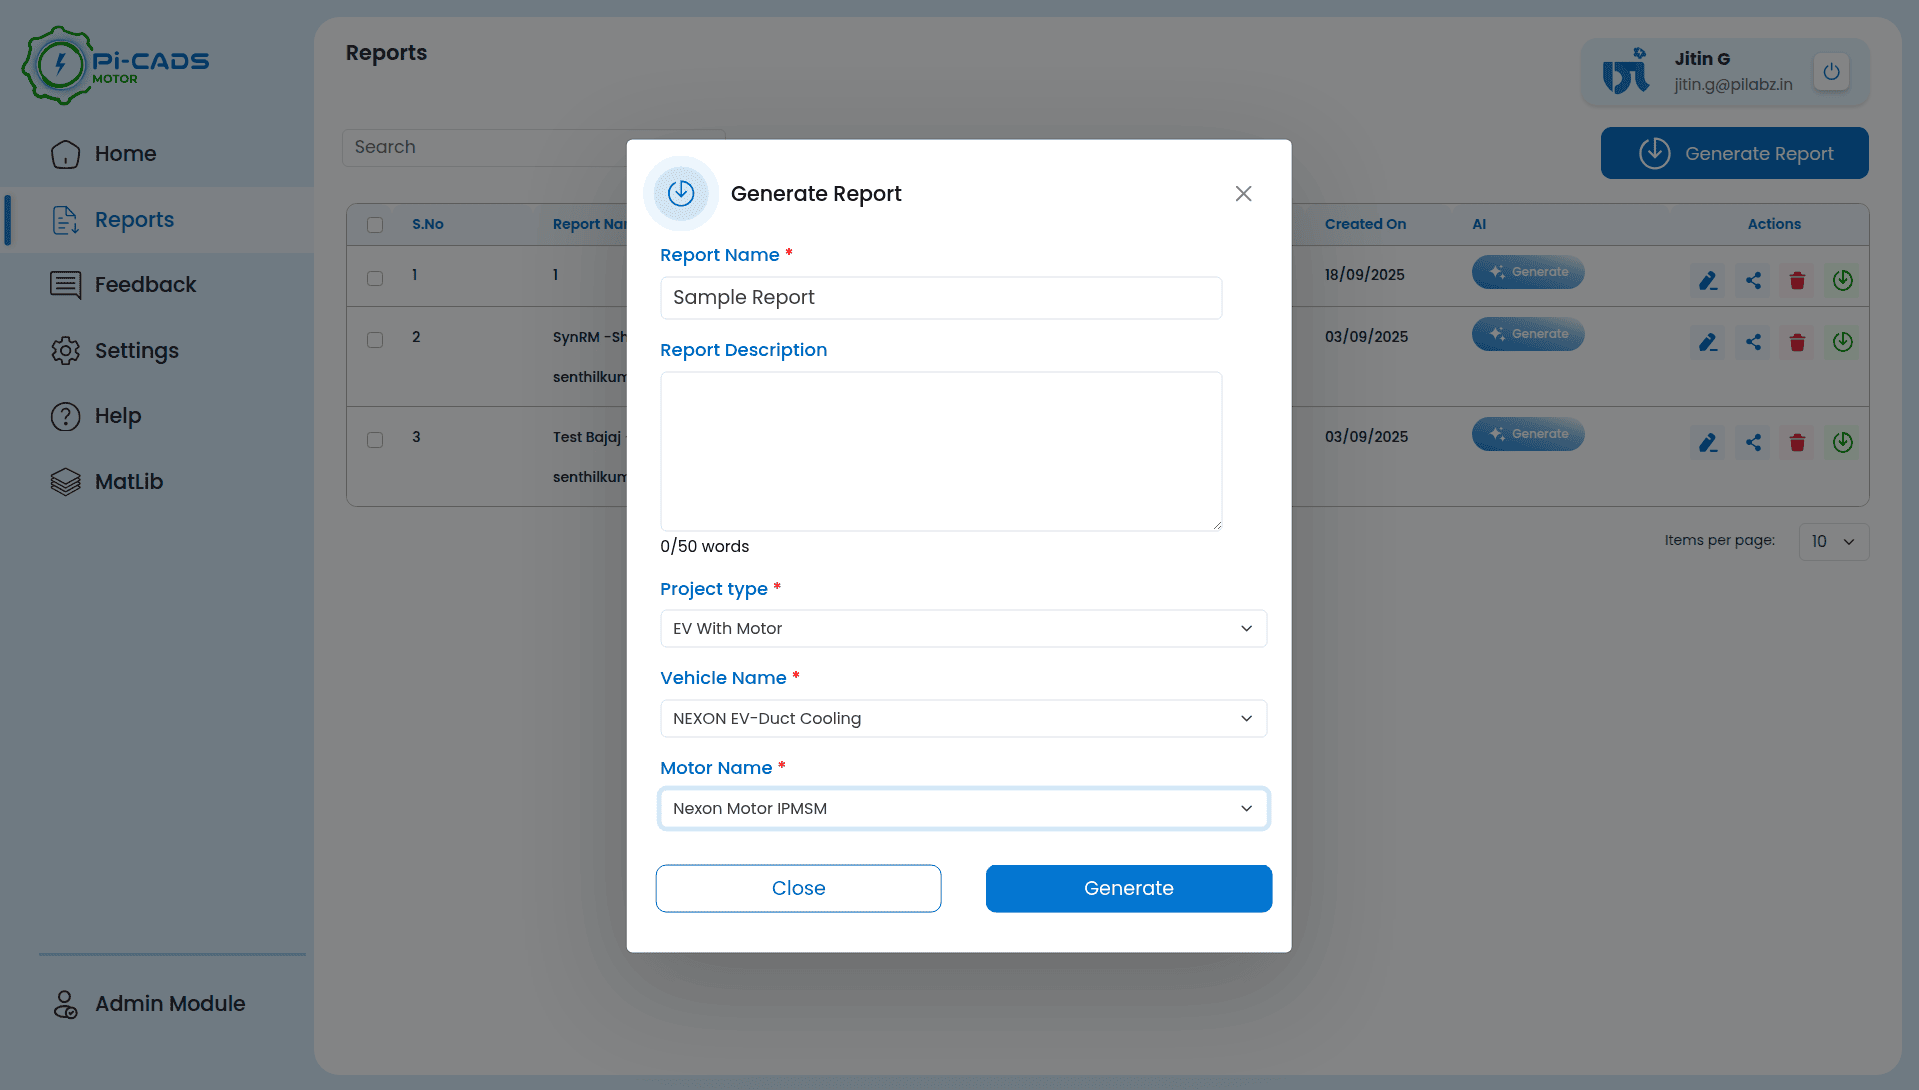1919x1090 pixels.
Task: Close the Generate Report dialog with X
Action: click(x=1243, y=194)
